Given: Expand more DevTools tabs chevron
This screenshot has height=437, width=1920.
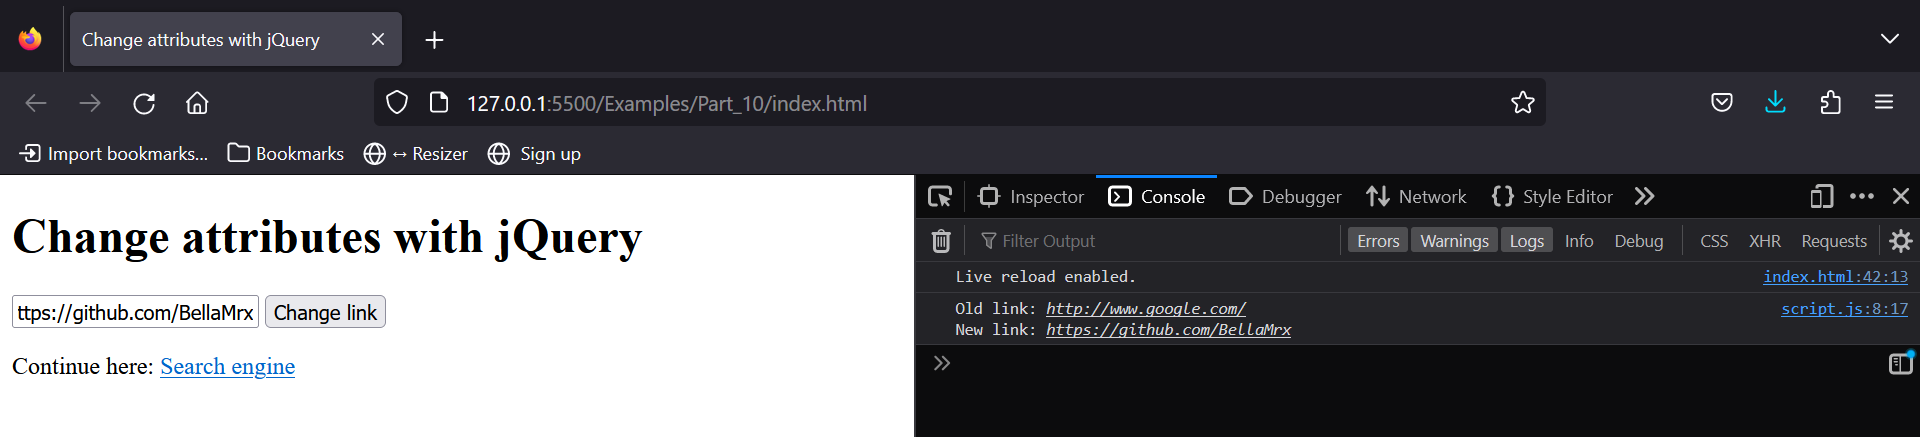Looking at the screenshot, I should pos(1644,197).
